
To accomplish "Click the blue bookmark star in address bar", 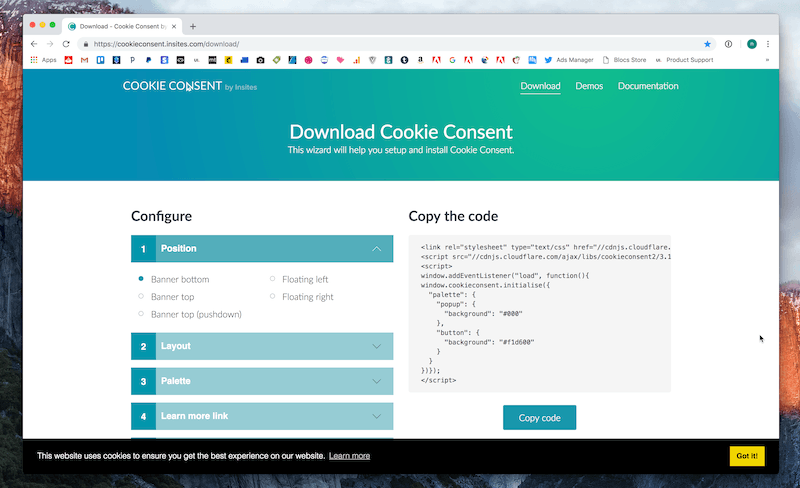I will pyautogui.click(x=707, y=44).
